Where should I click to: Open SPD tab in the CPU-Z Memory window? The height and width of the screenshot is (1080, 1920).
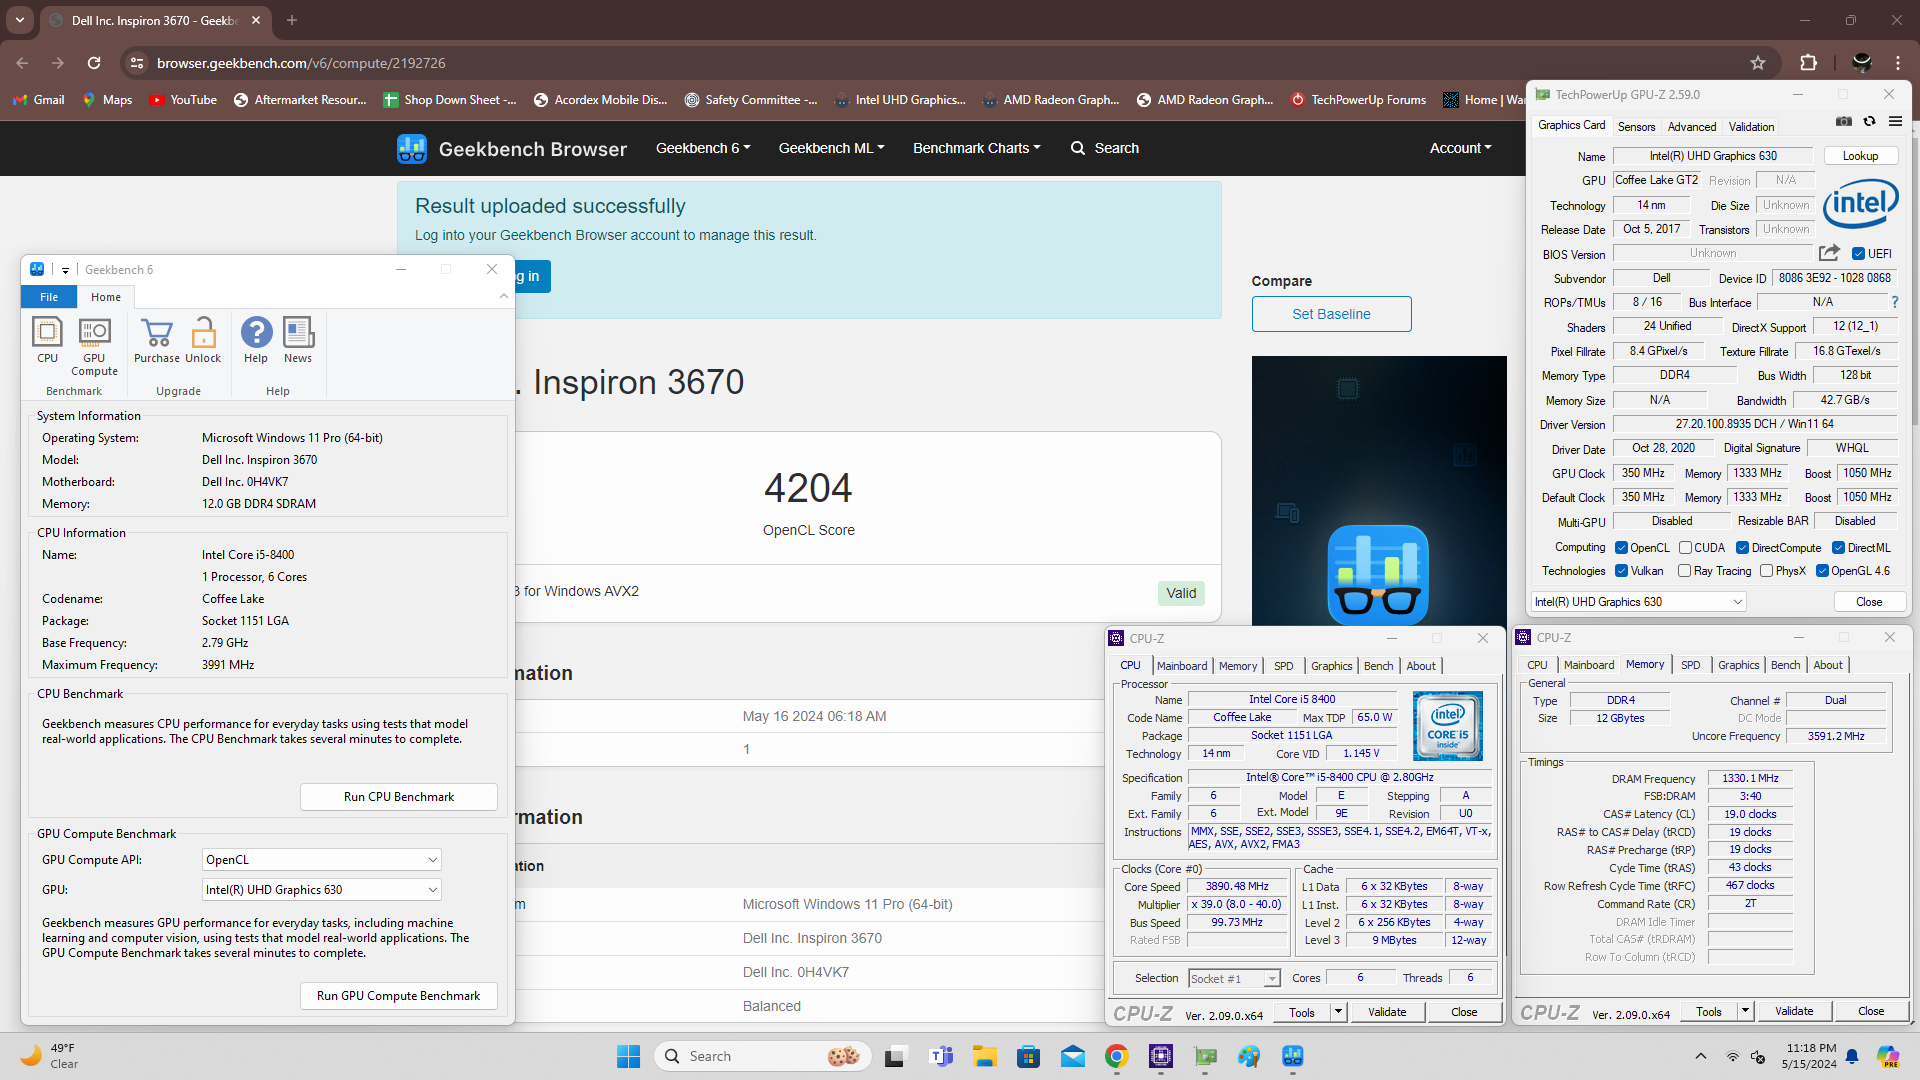click(x=1690, y=665)
